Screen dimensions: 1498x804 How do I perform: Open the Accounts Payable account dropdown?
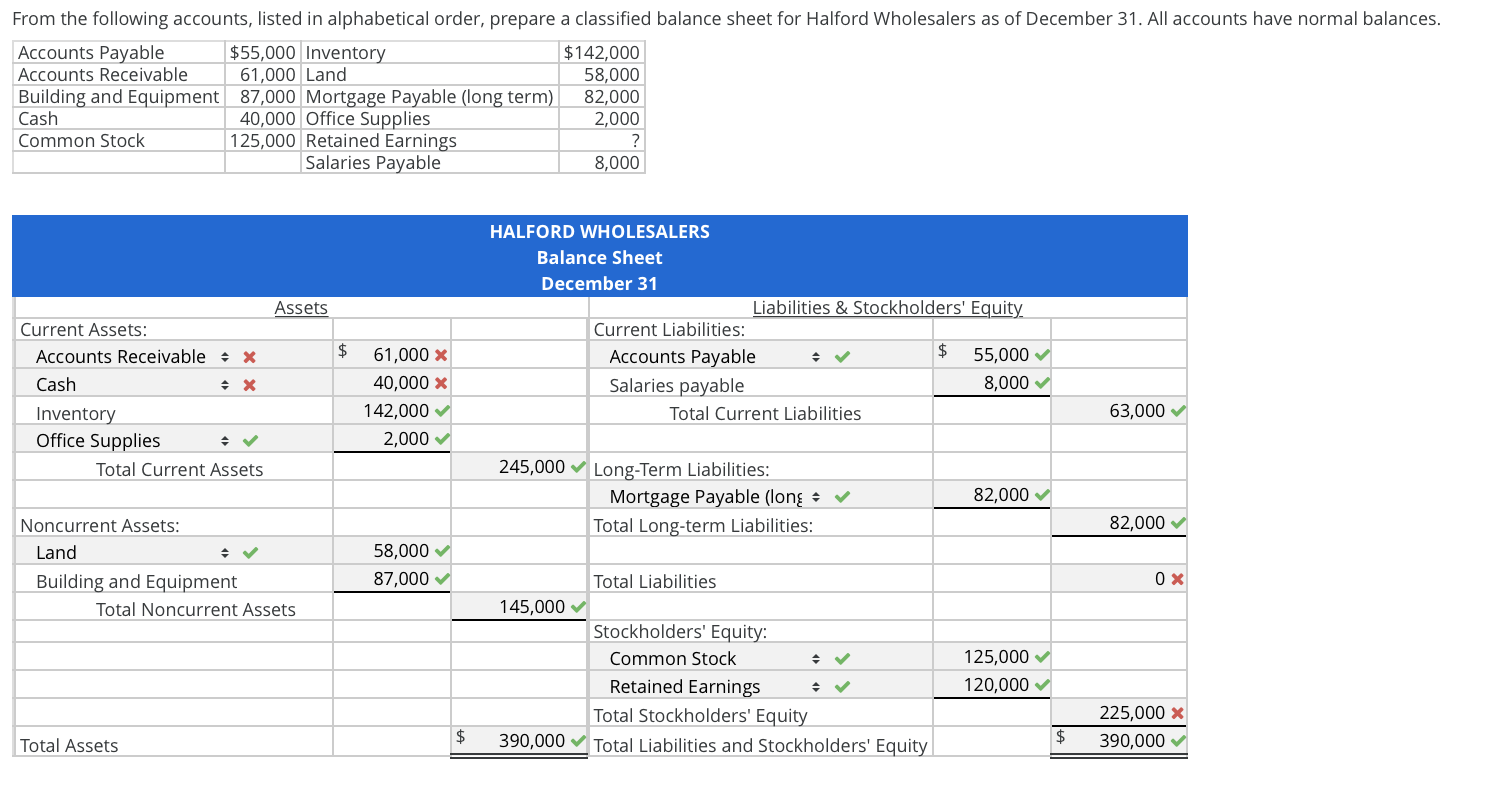click(716, 357)
